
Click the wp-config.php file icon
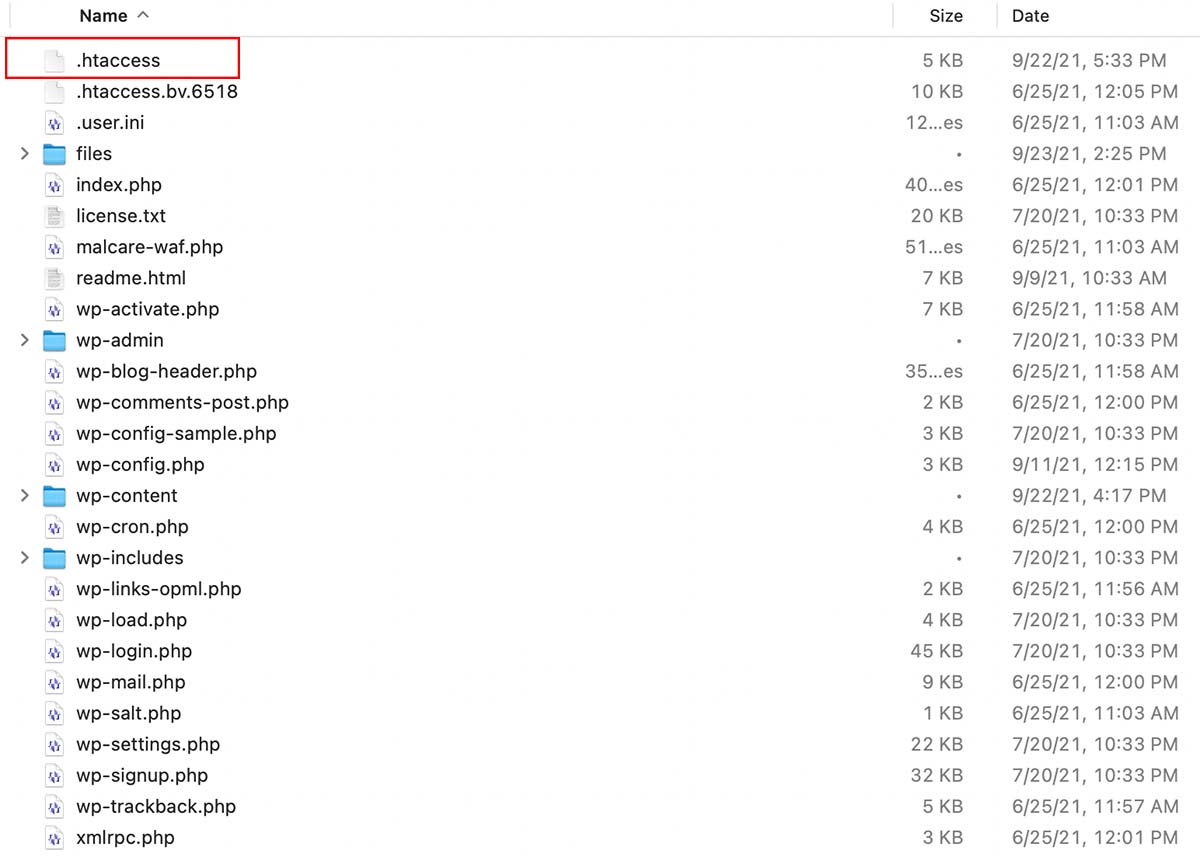(54, 464)
